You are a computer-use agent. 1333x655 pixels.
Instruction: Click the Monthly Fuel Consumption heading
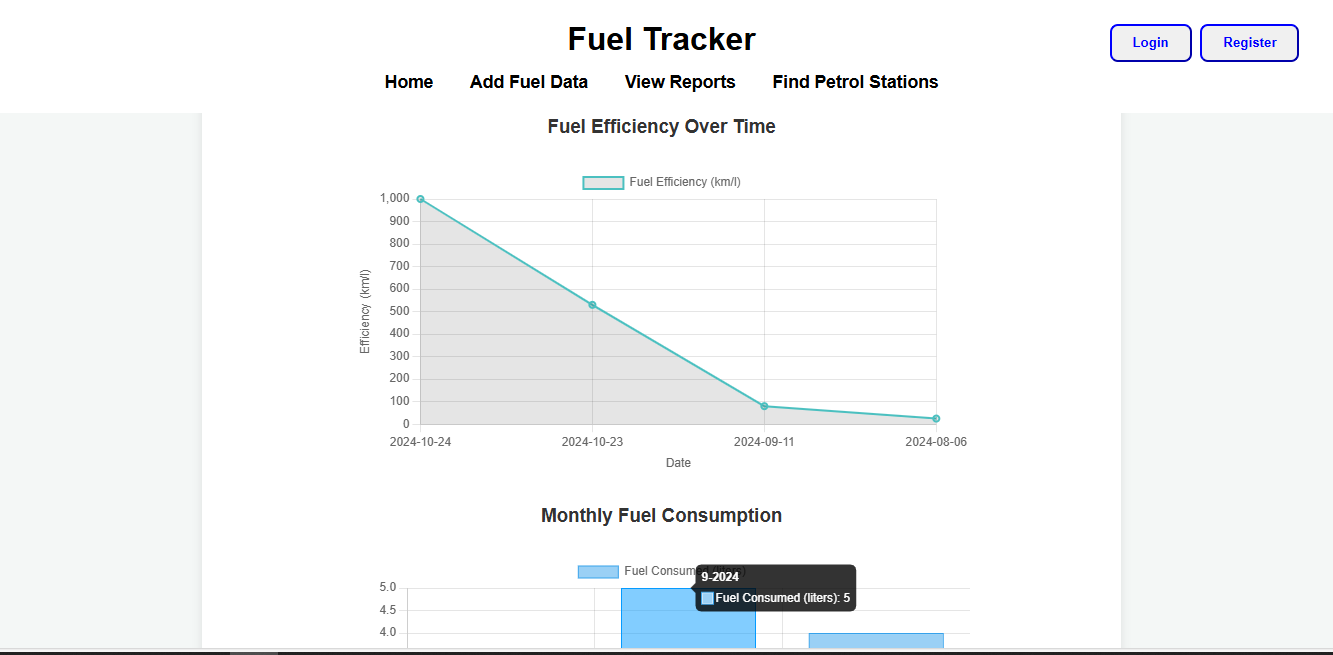[661, 516]
